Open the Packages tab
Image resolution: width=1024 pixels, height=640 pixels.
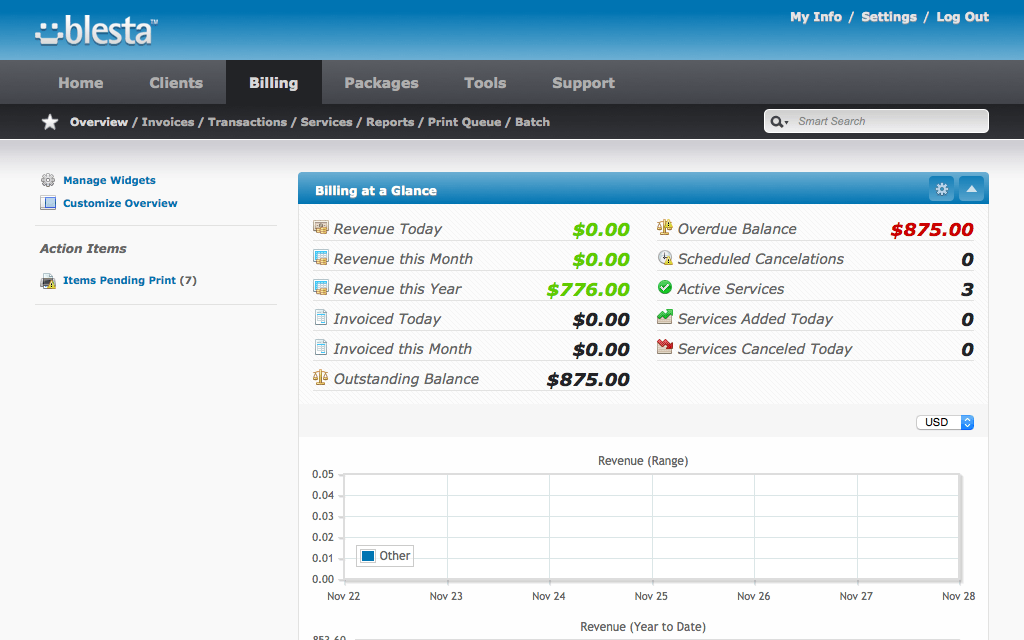[x=381, y=83]
